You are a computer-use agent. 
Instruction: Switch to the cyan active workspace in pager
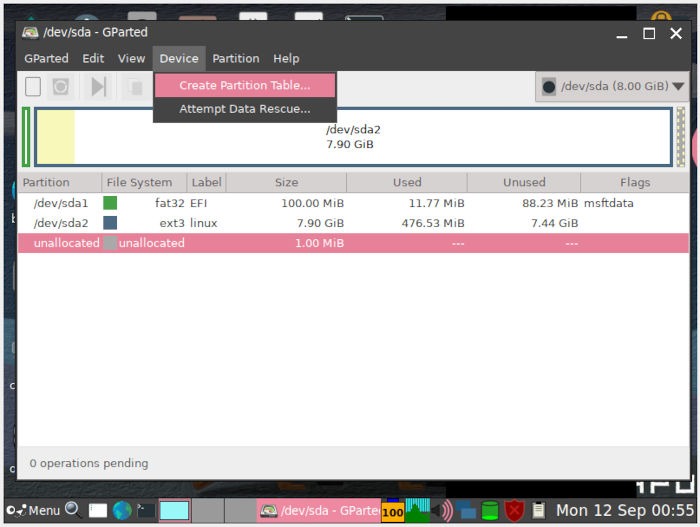pyautogui.click(x=175, y=510)
